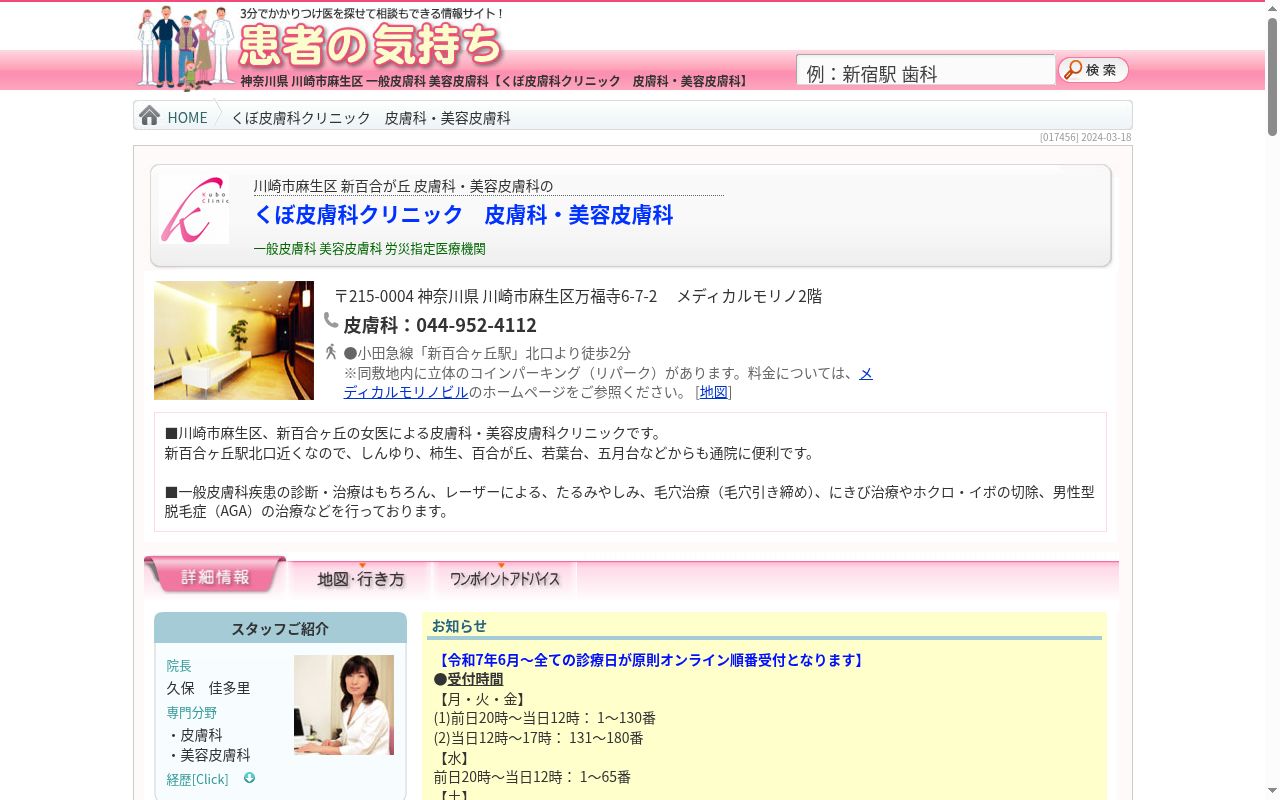Click the 【月・火・金】 schedule line

pyautogui.click(x=481, y=699)
